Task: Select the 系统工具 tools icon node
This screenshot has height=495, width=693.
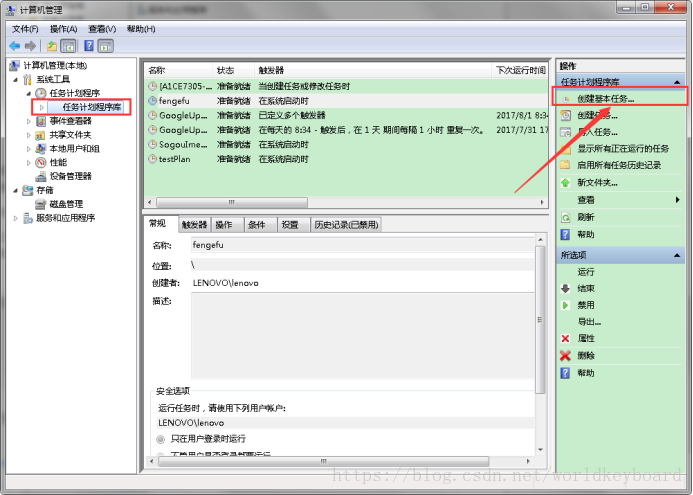Action: [27, 80]
